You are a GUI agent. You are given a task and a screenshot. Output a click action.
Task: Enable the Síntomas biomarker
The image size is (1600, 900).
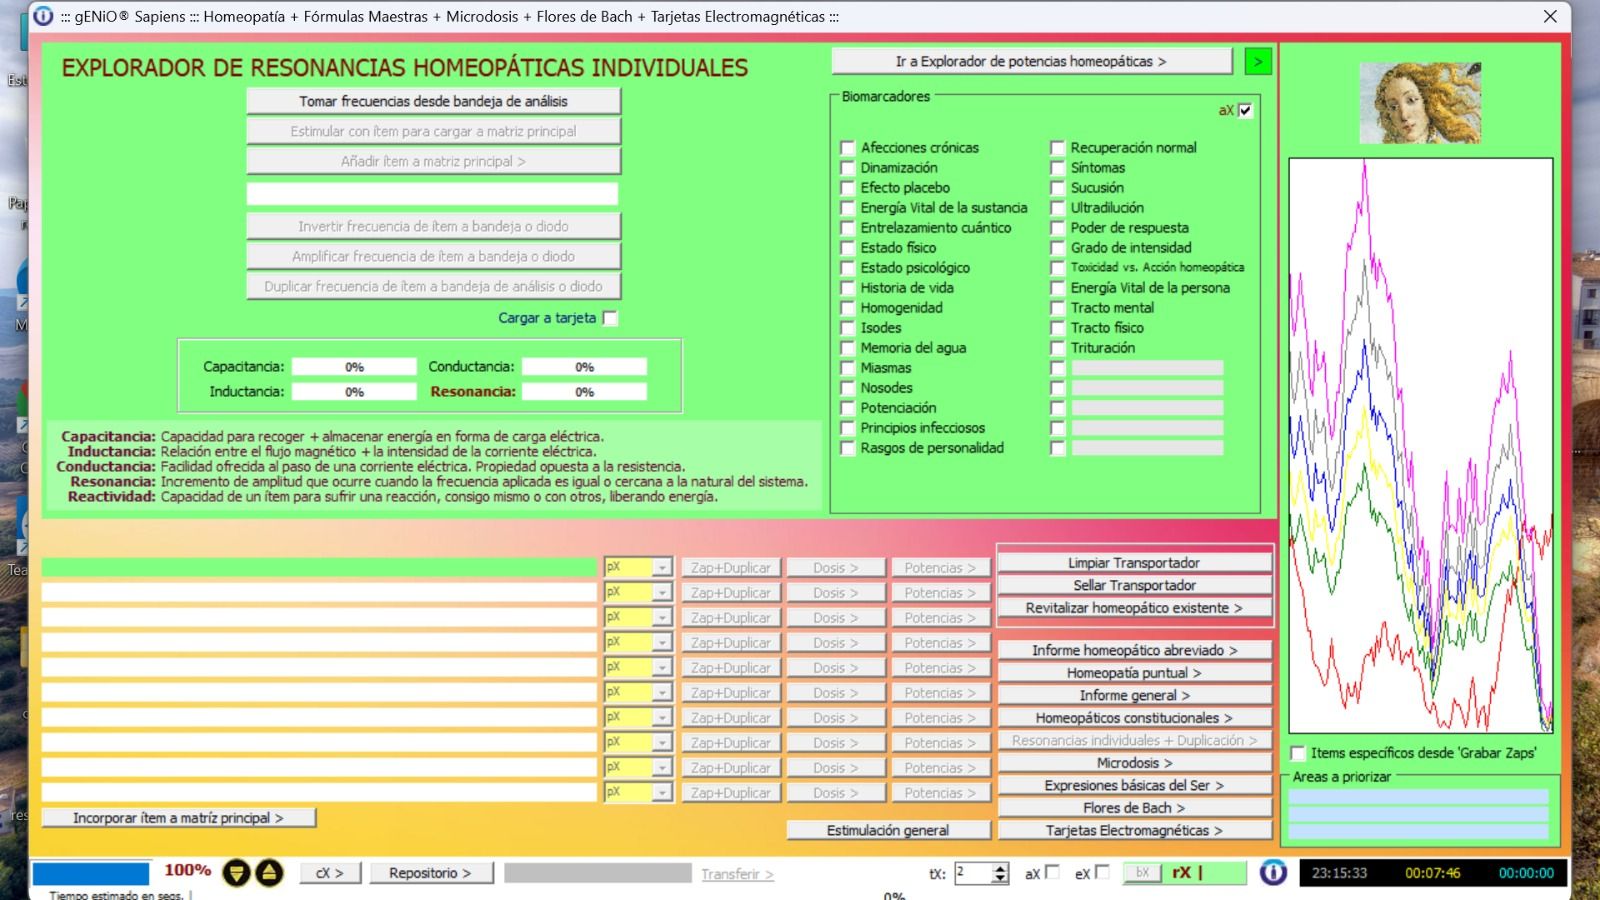(1057, 168)
